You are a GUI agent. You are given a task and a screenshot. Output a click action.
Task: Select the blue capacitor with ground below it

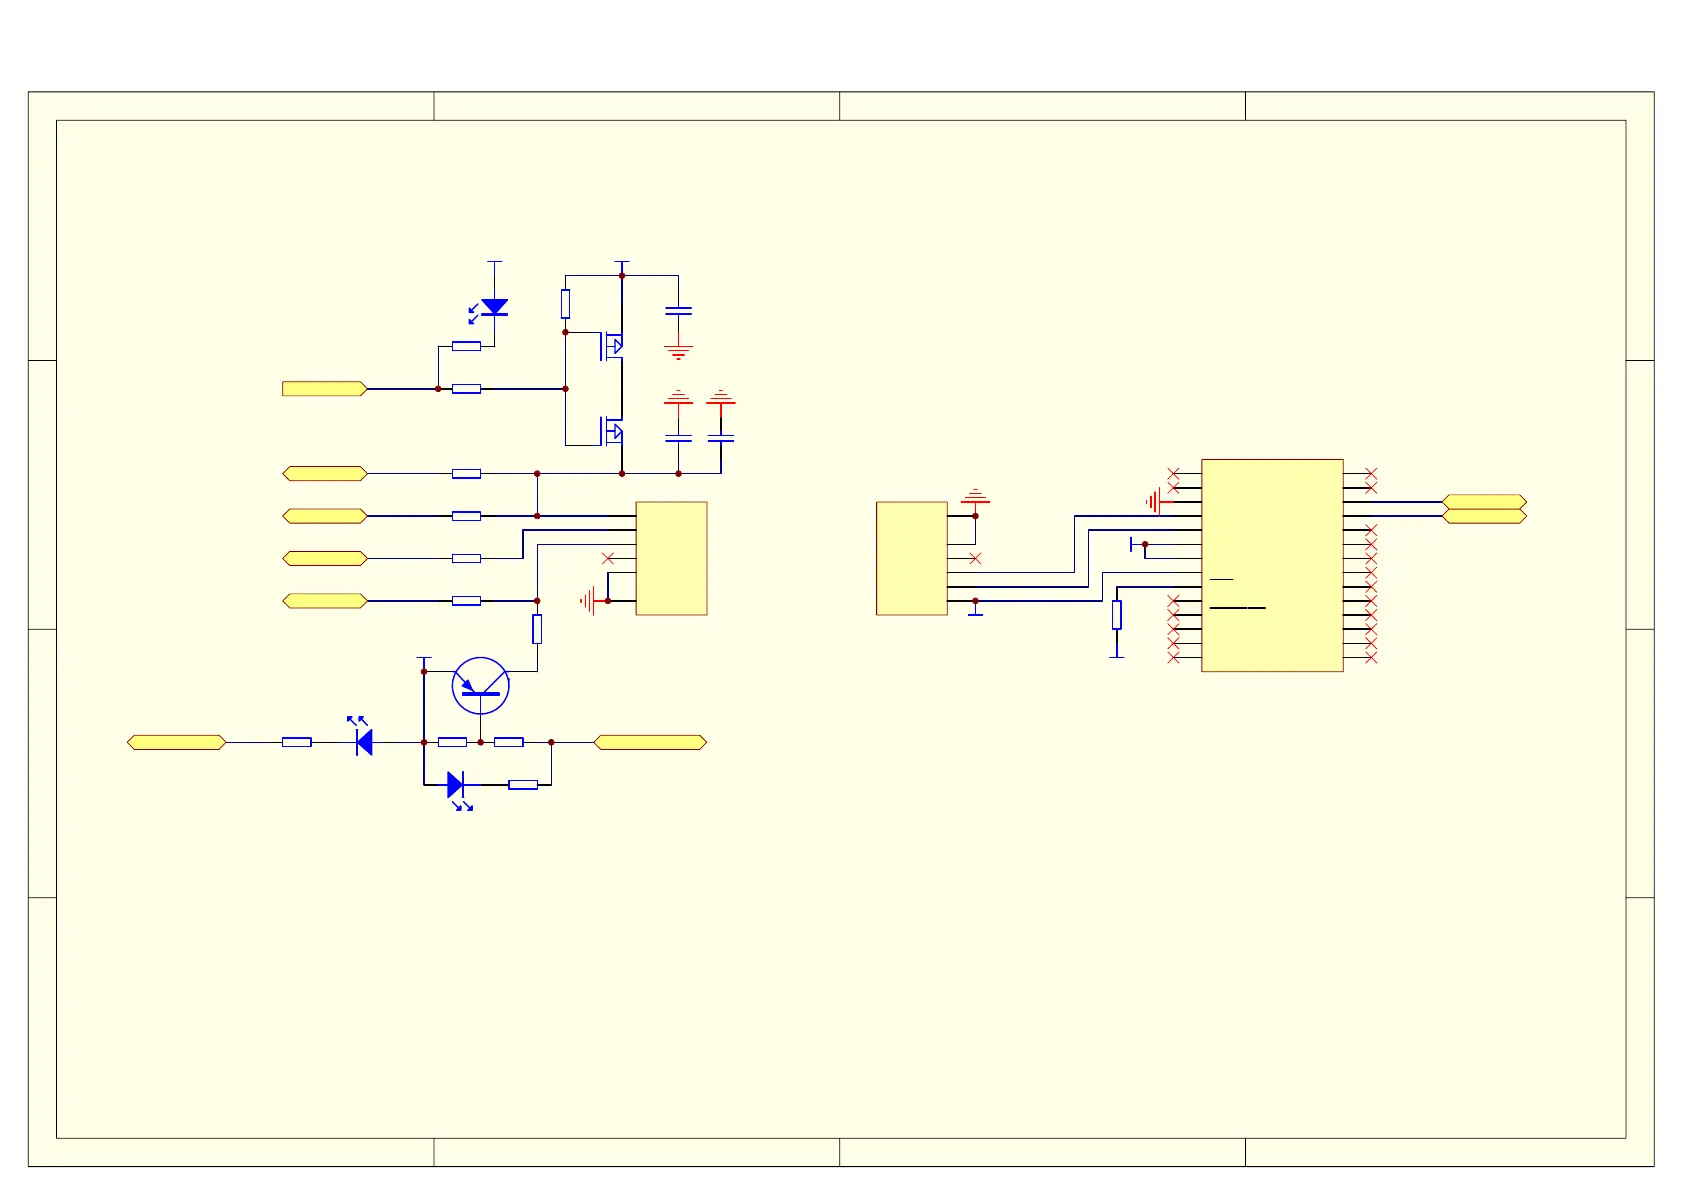tap(678, 311)
